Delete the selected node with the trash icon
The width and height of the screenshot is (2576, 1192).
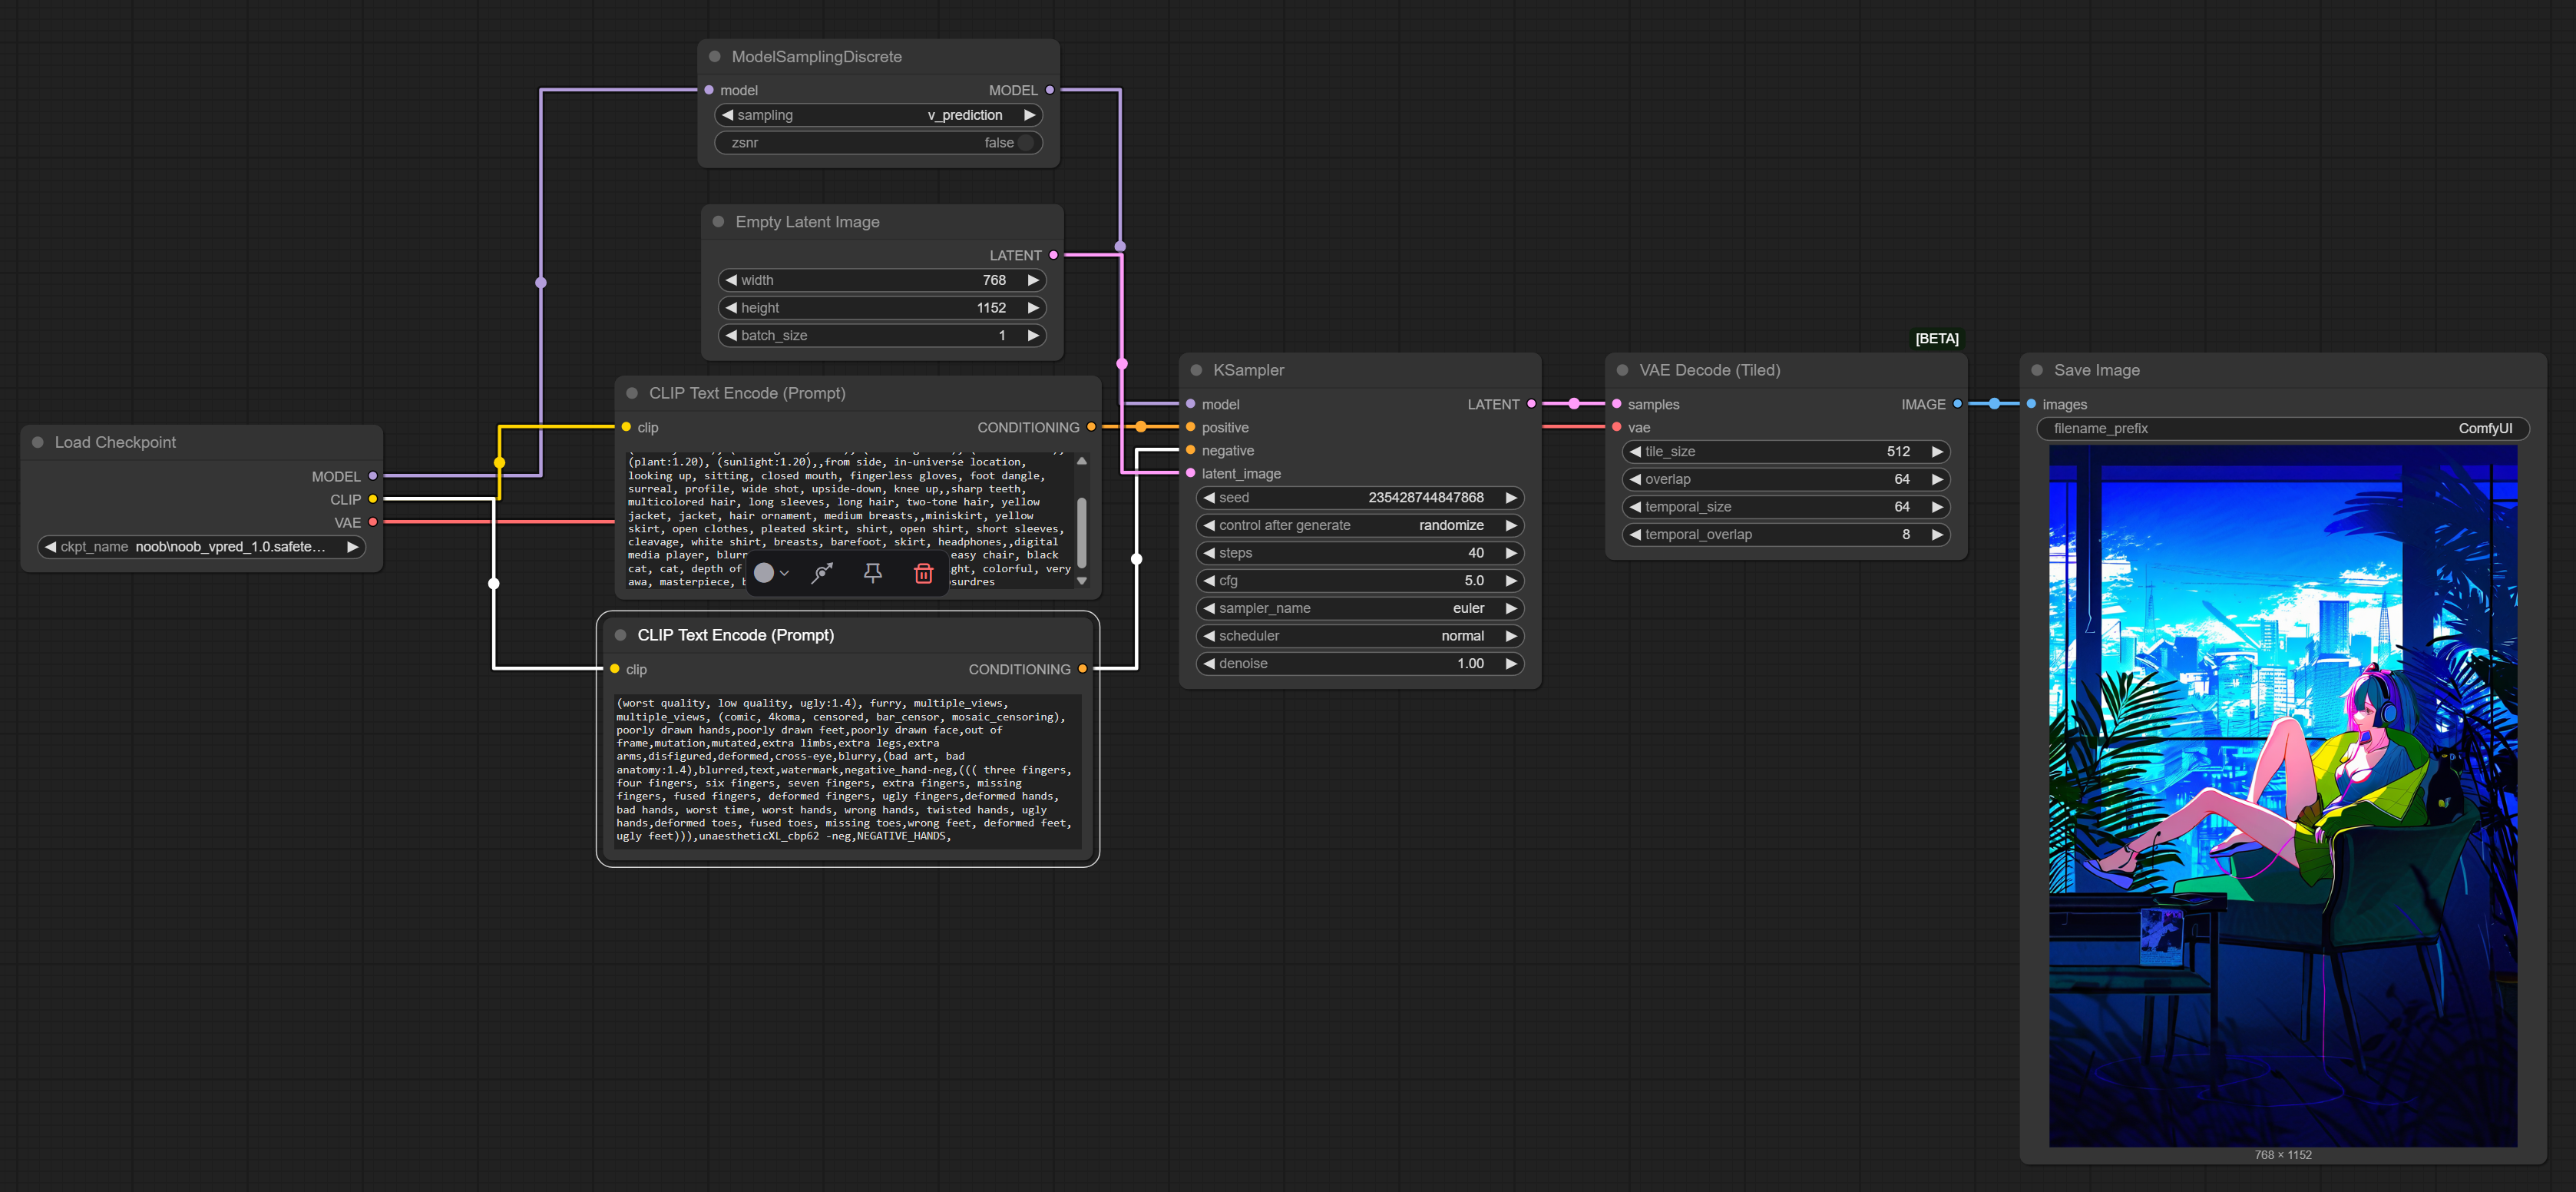pos(923,573)
